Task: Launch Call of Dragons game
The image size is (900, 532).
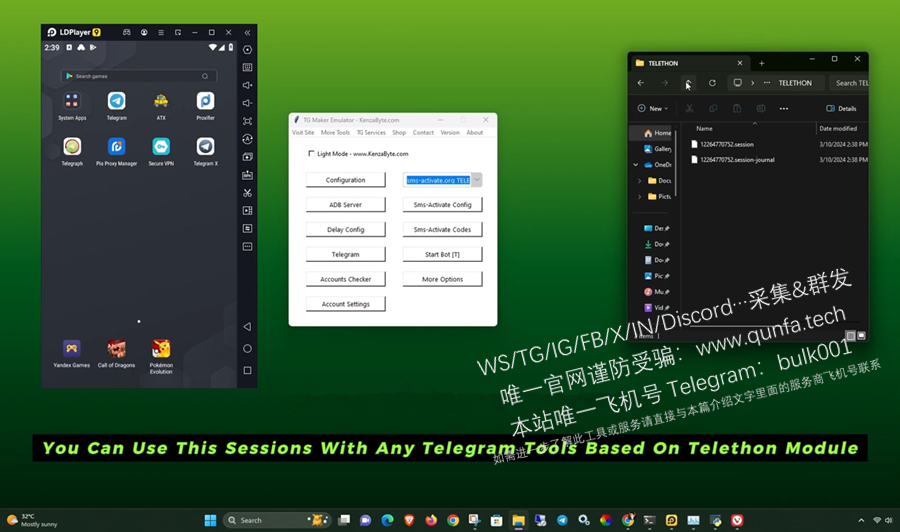Action: coord(117,348)
